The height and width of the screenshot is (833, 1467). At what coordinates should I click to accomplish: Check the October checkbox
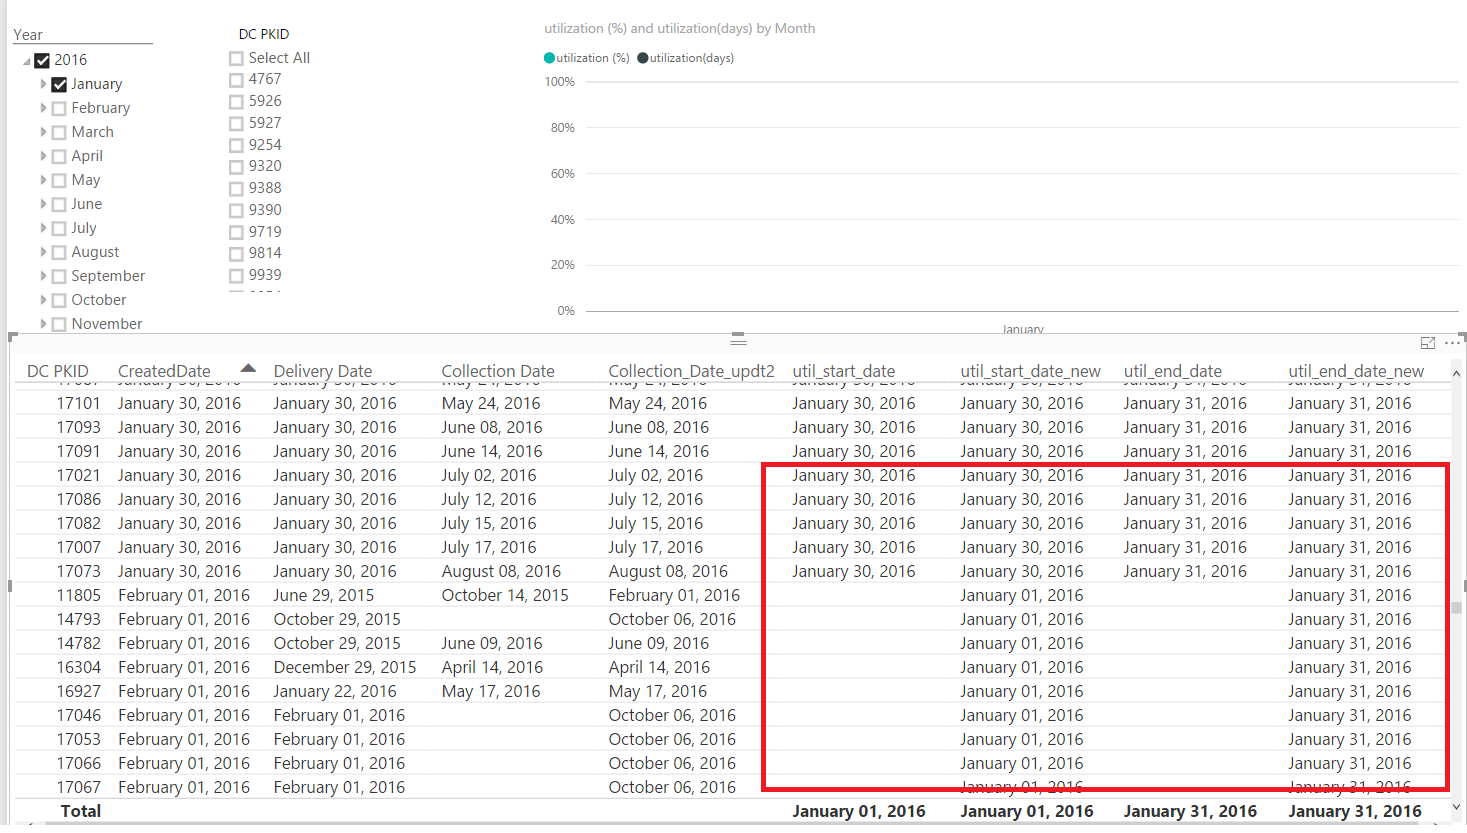tap(59, 300)
